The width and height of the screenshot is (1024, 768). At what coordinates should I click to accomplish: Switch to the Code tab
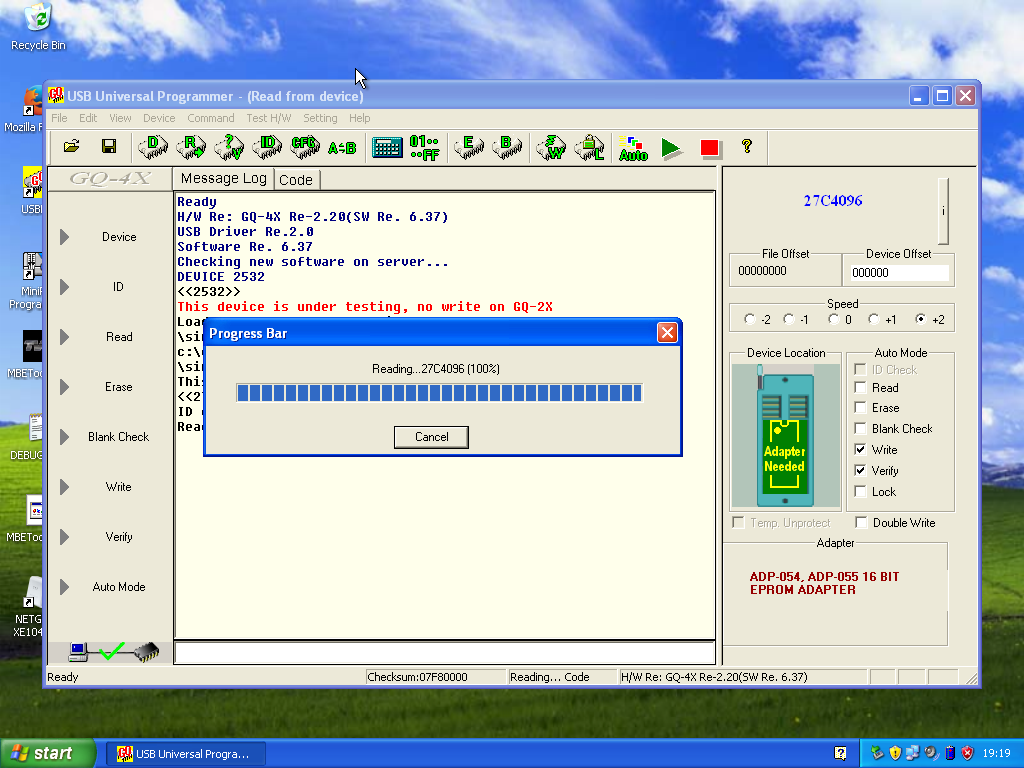[x=296, y=180]
